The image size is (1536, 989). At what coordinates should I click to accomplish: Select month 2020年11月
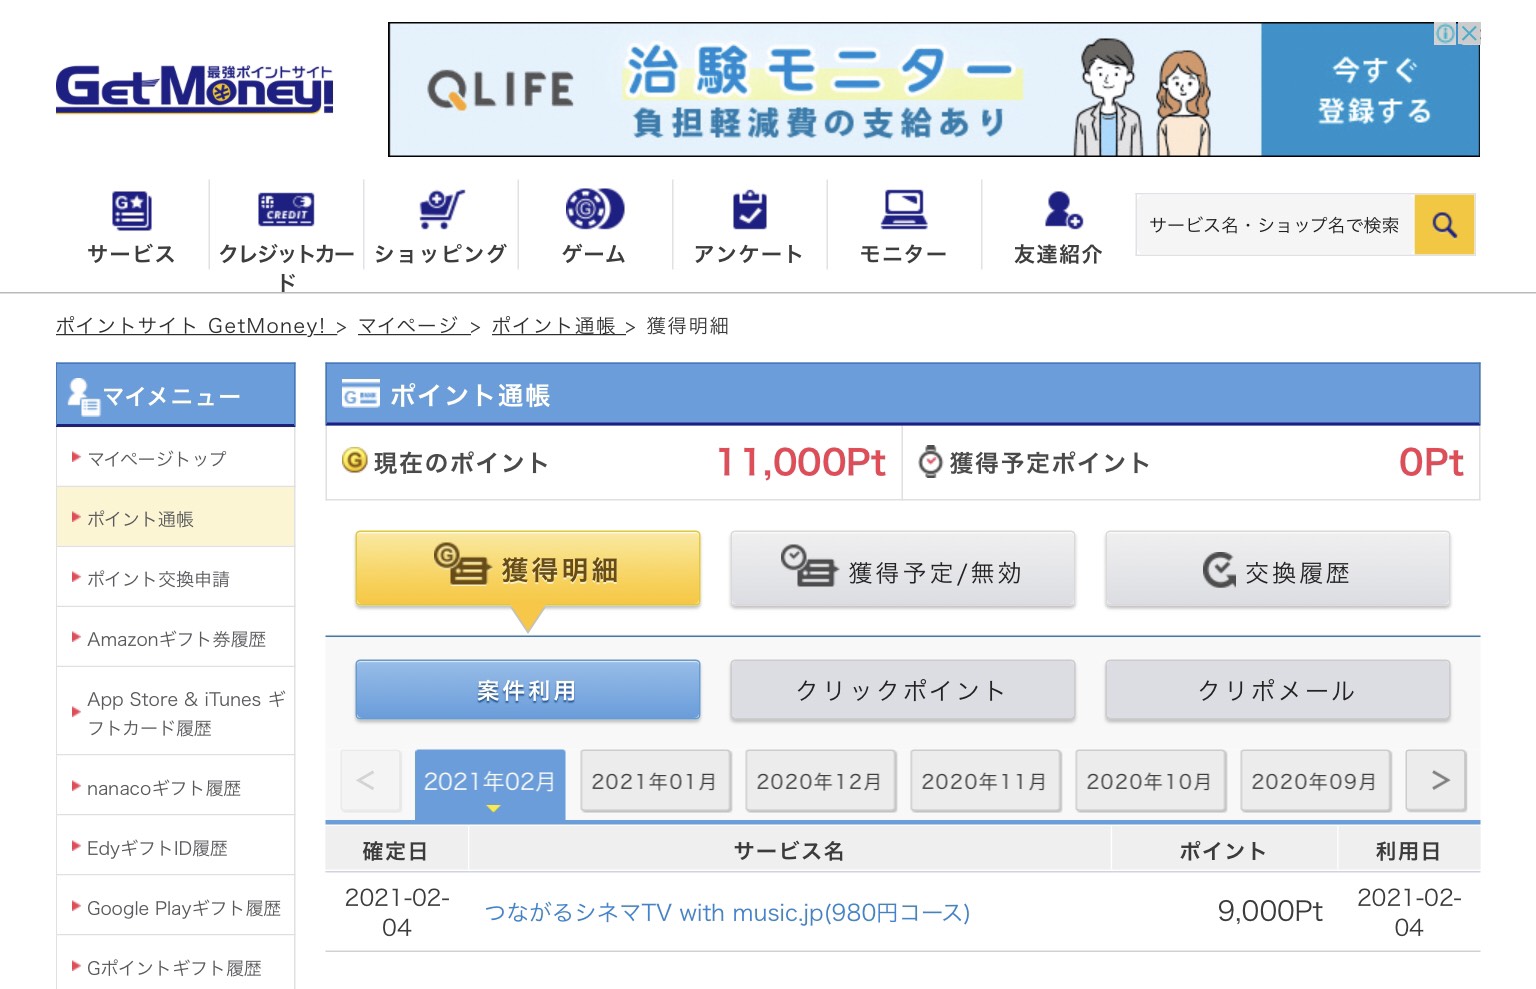click(985, 781)
